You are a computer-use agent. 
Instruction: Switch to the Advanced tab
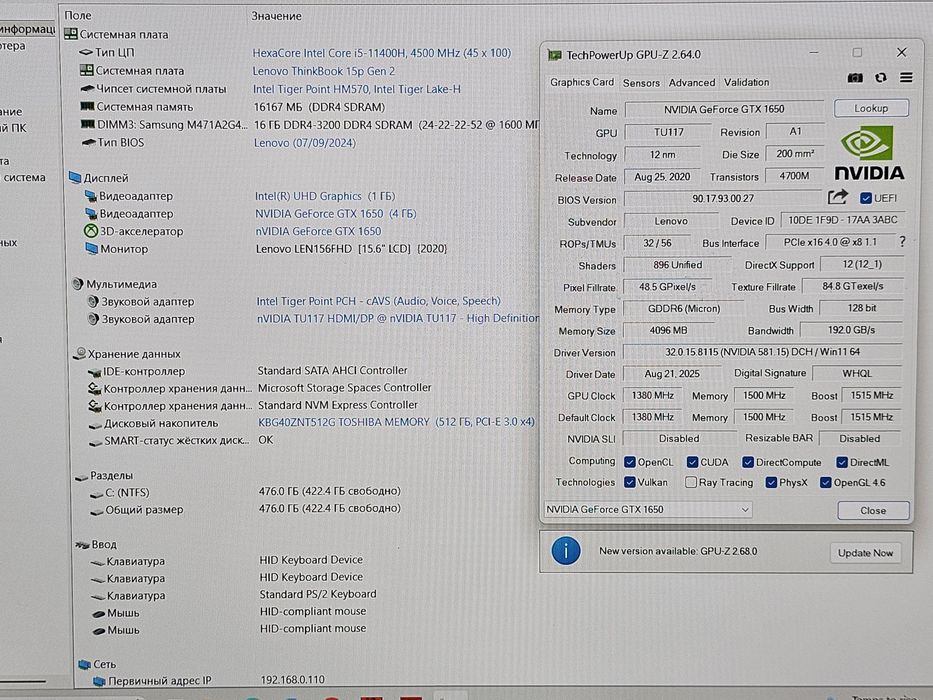(691, 83)
